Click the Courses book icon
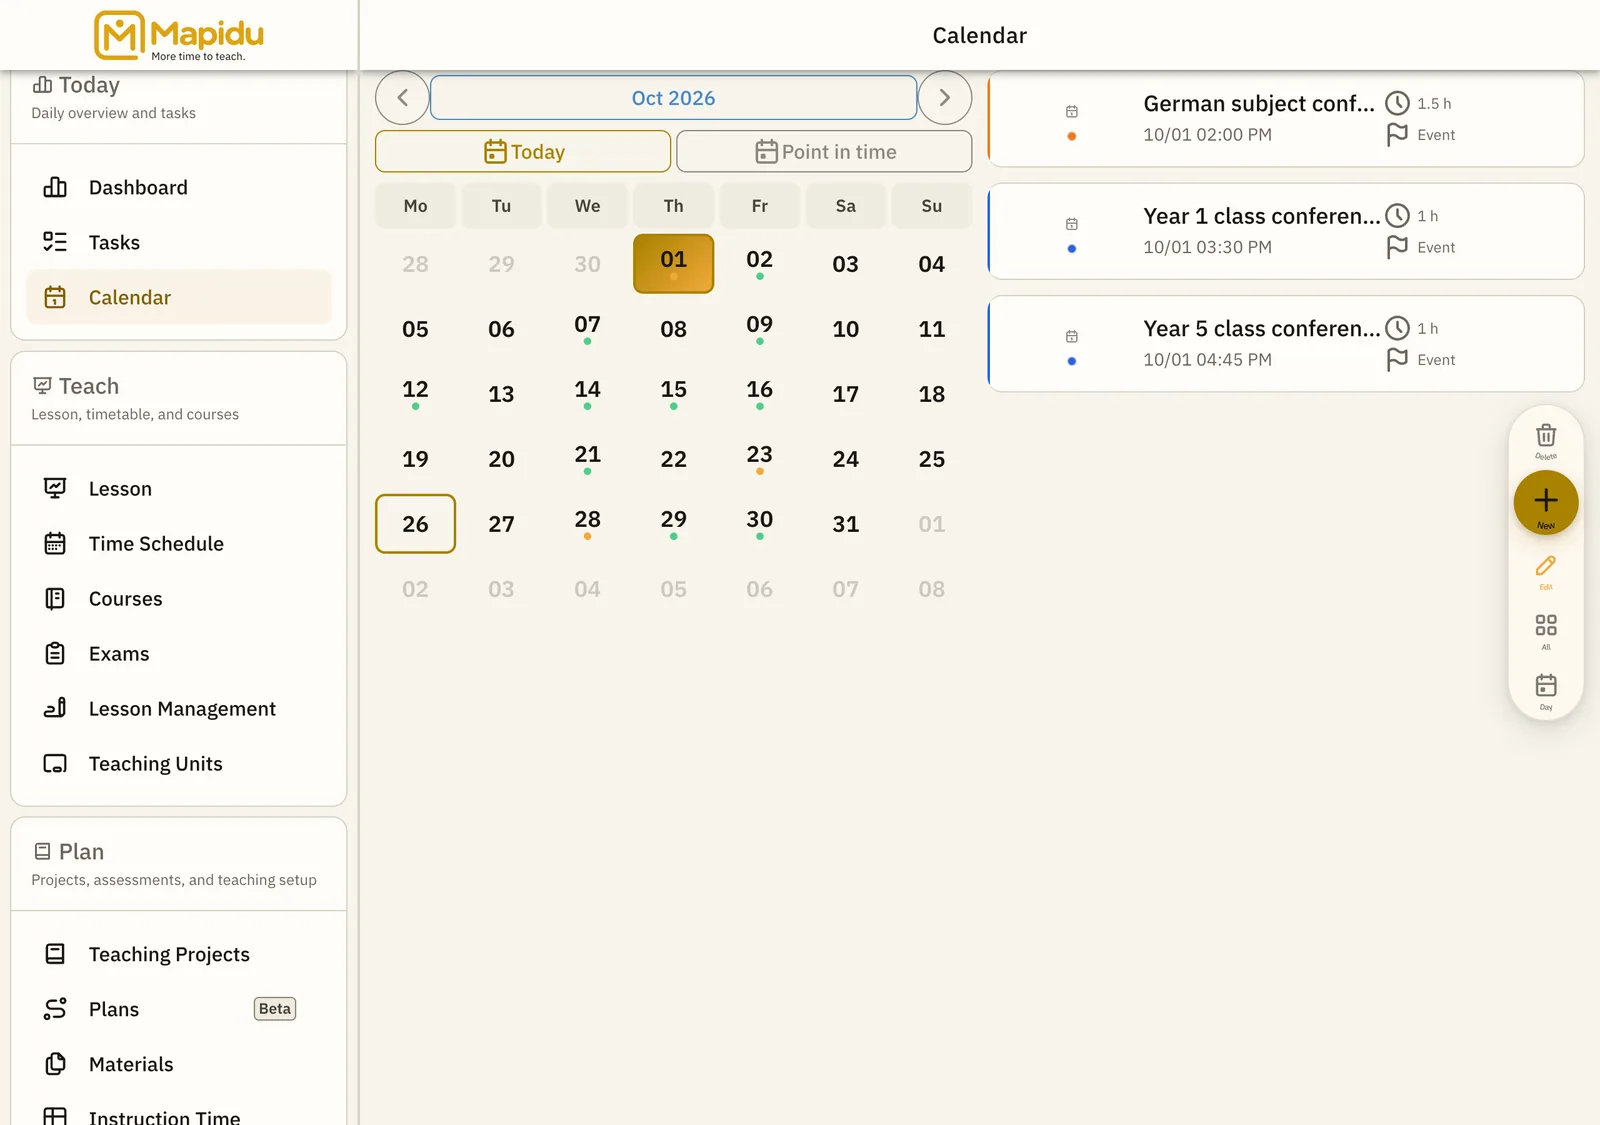Screen dimensions: 1600x1125 pos(55,599)
